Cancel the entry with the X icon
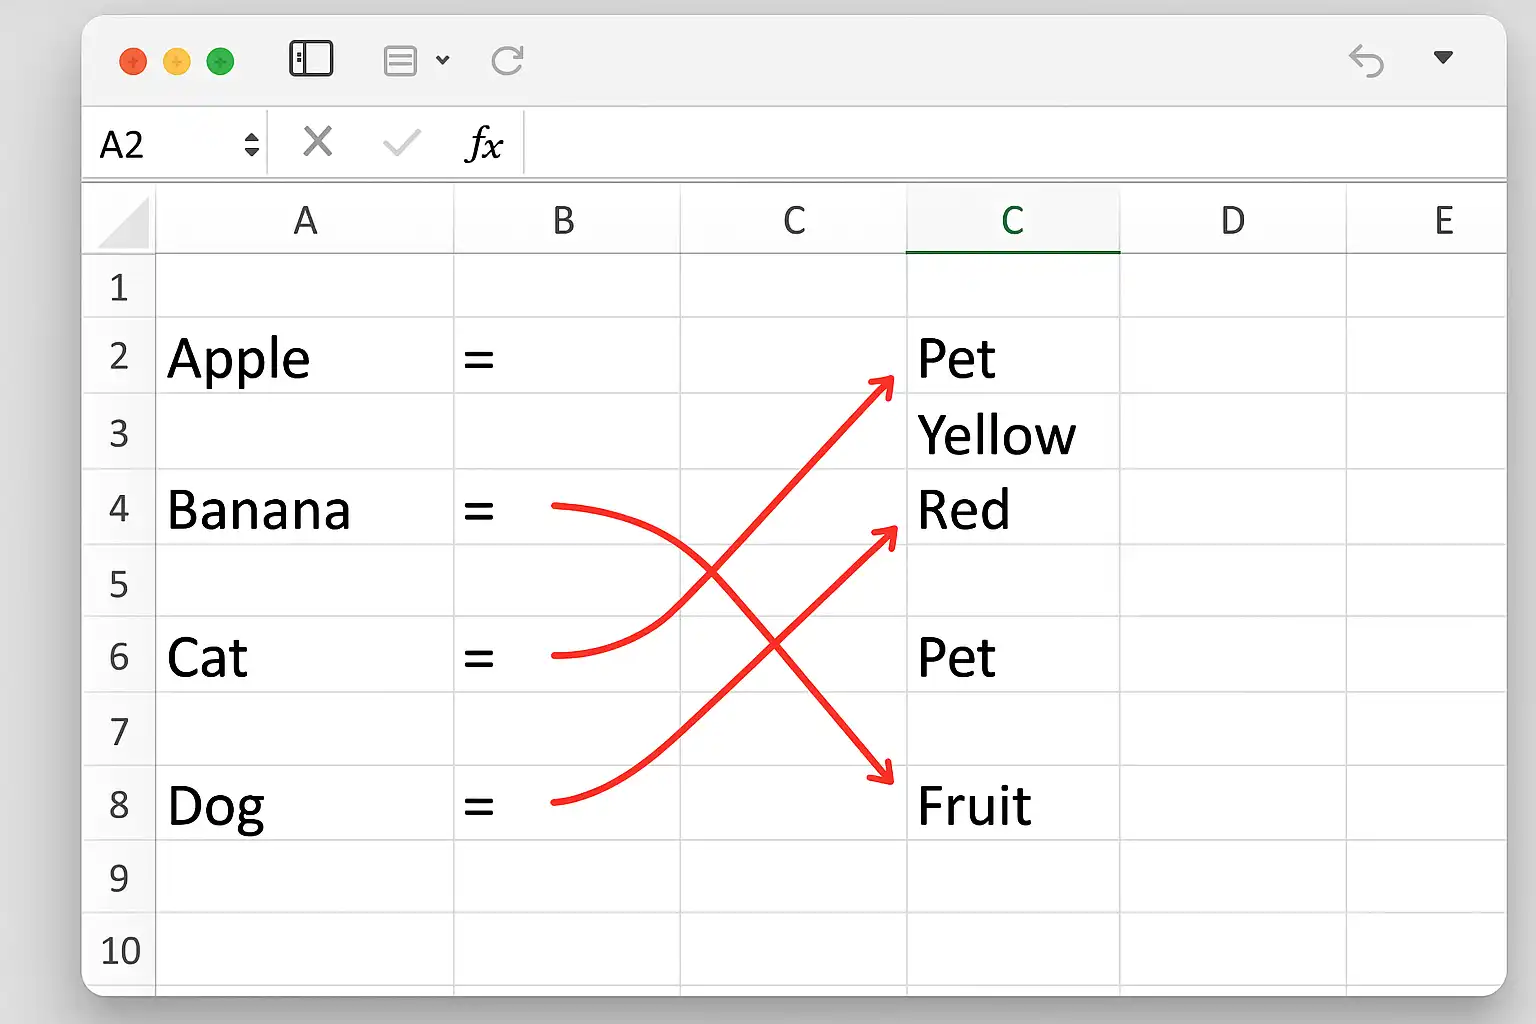1536x1024 pixels. pos(318,142)
